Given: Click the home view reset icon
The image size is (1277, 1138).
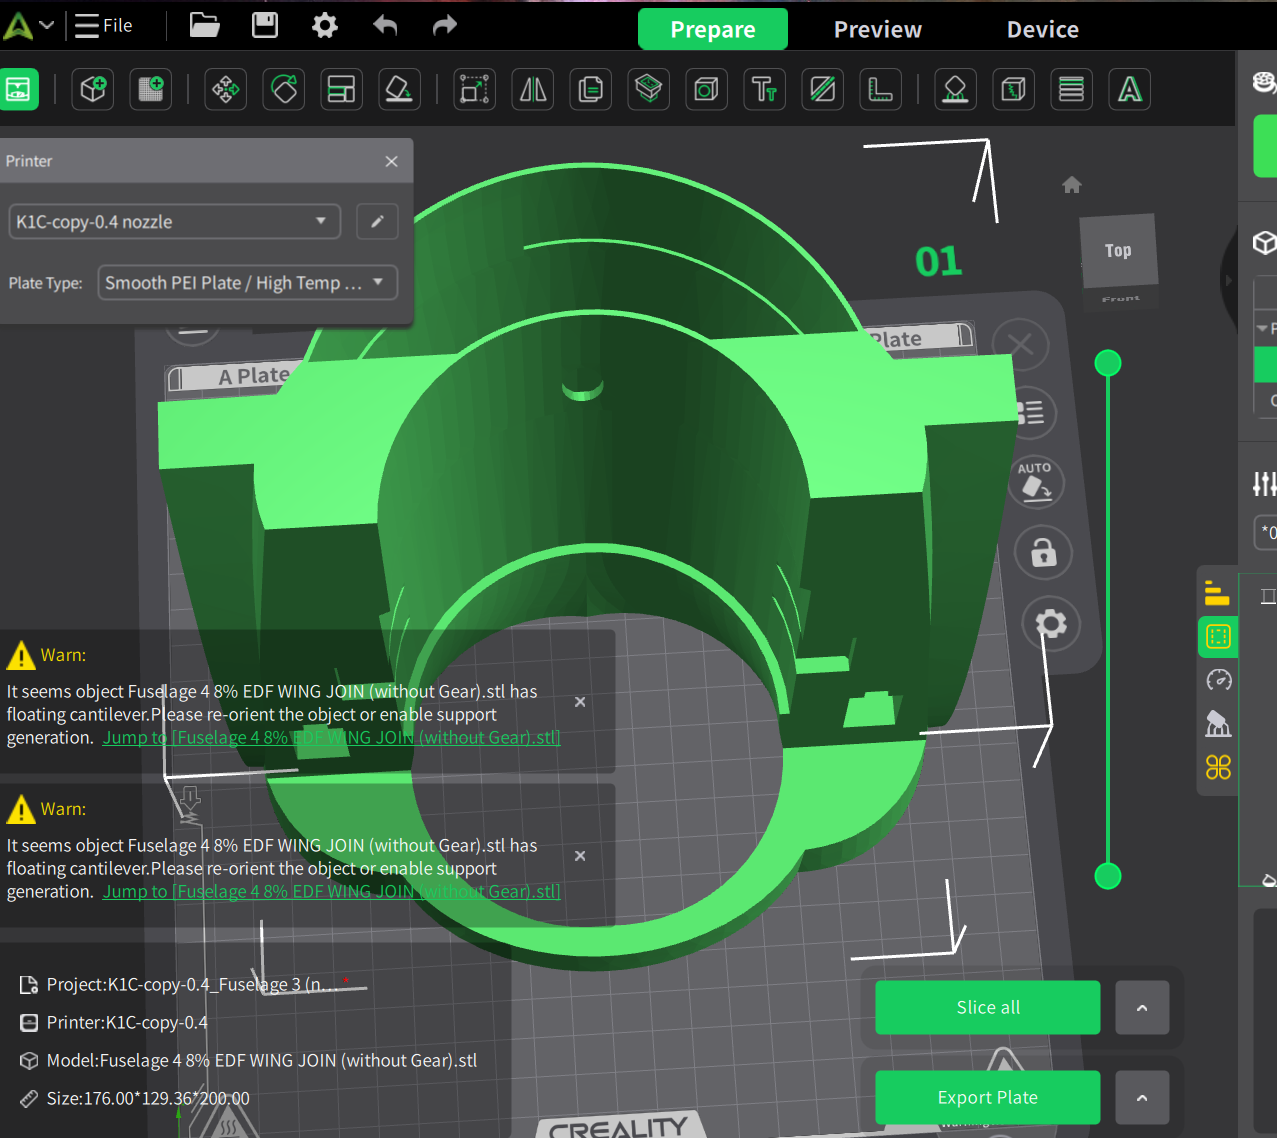Looking at the screenshot, I should 1072,185.
